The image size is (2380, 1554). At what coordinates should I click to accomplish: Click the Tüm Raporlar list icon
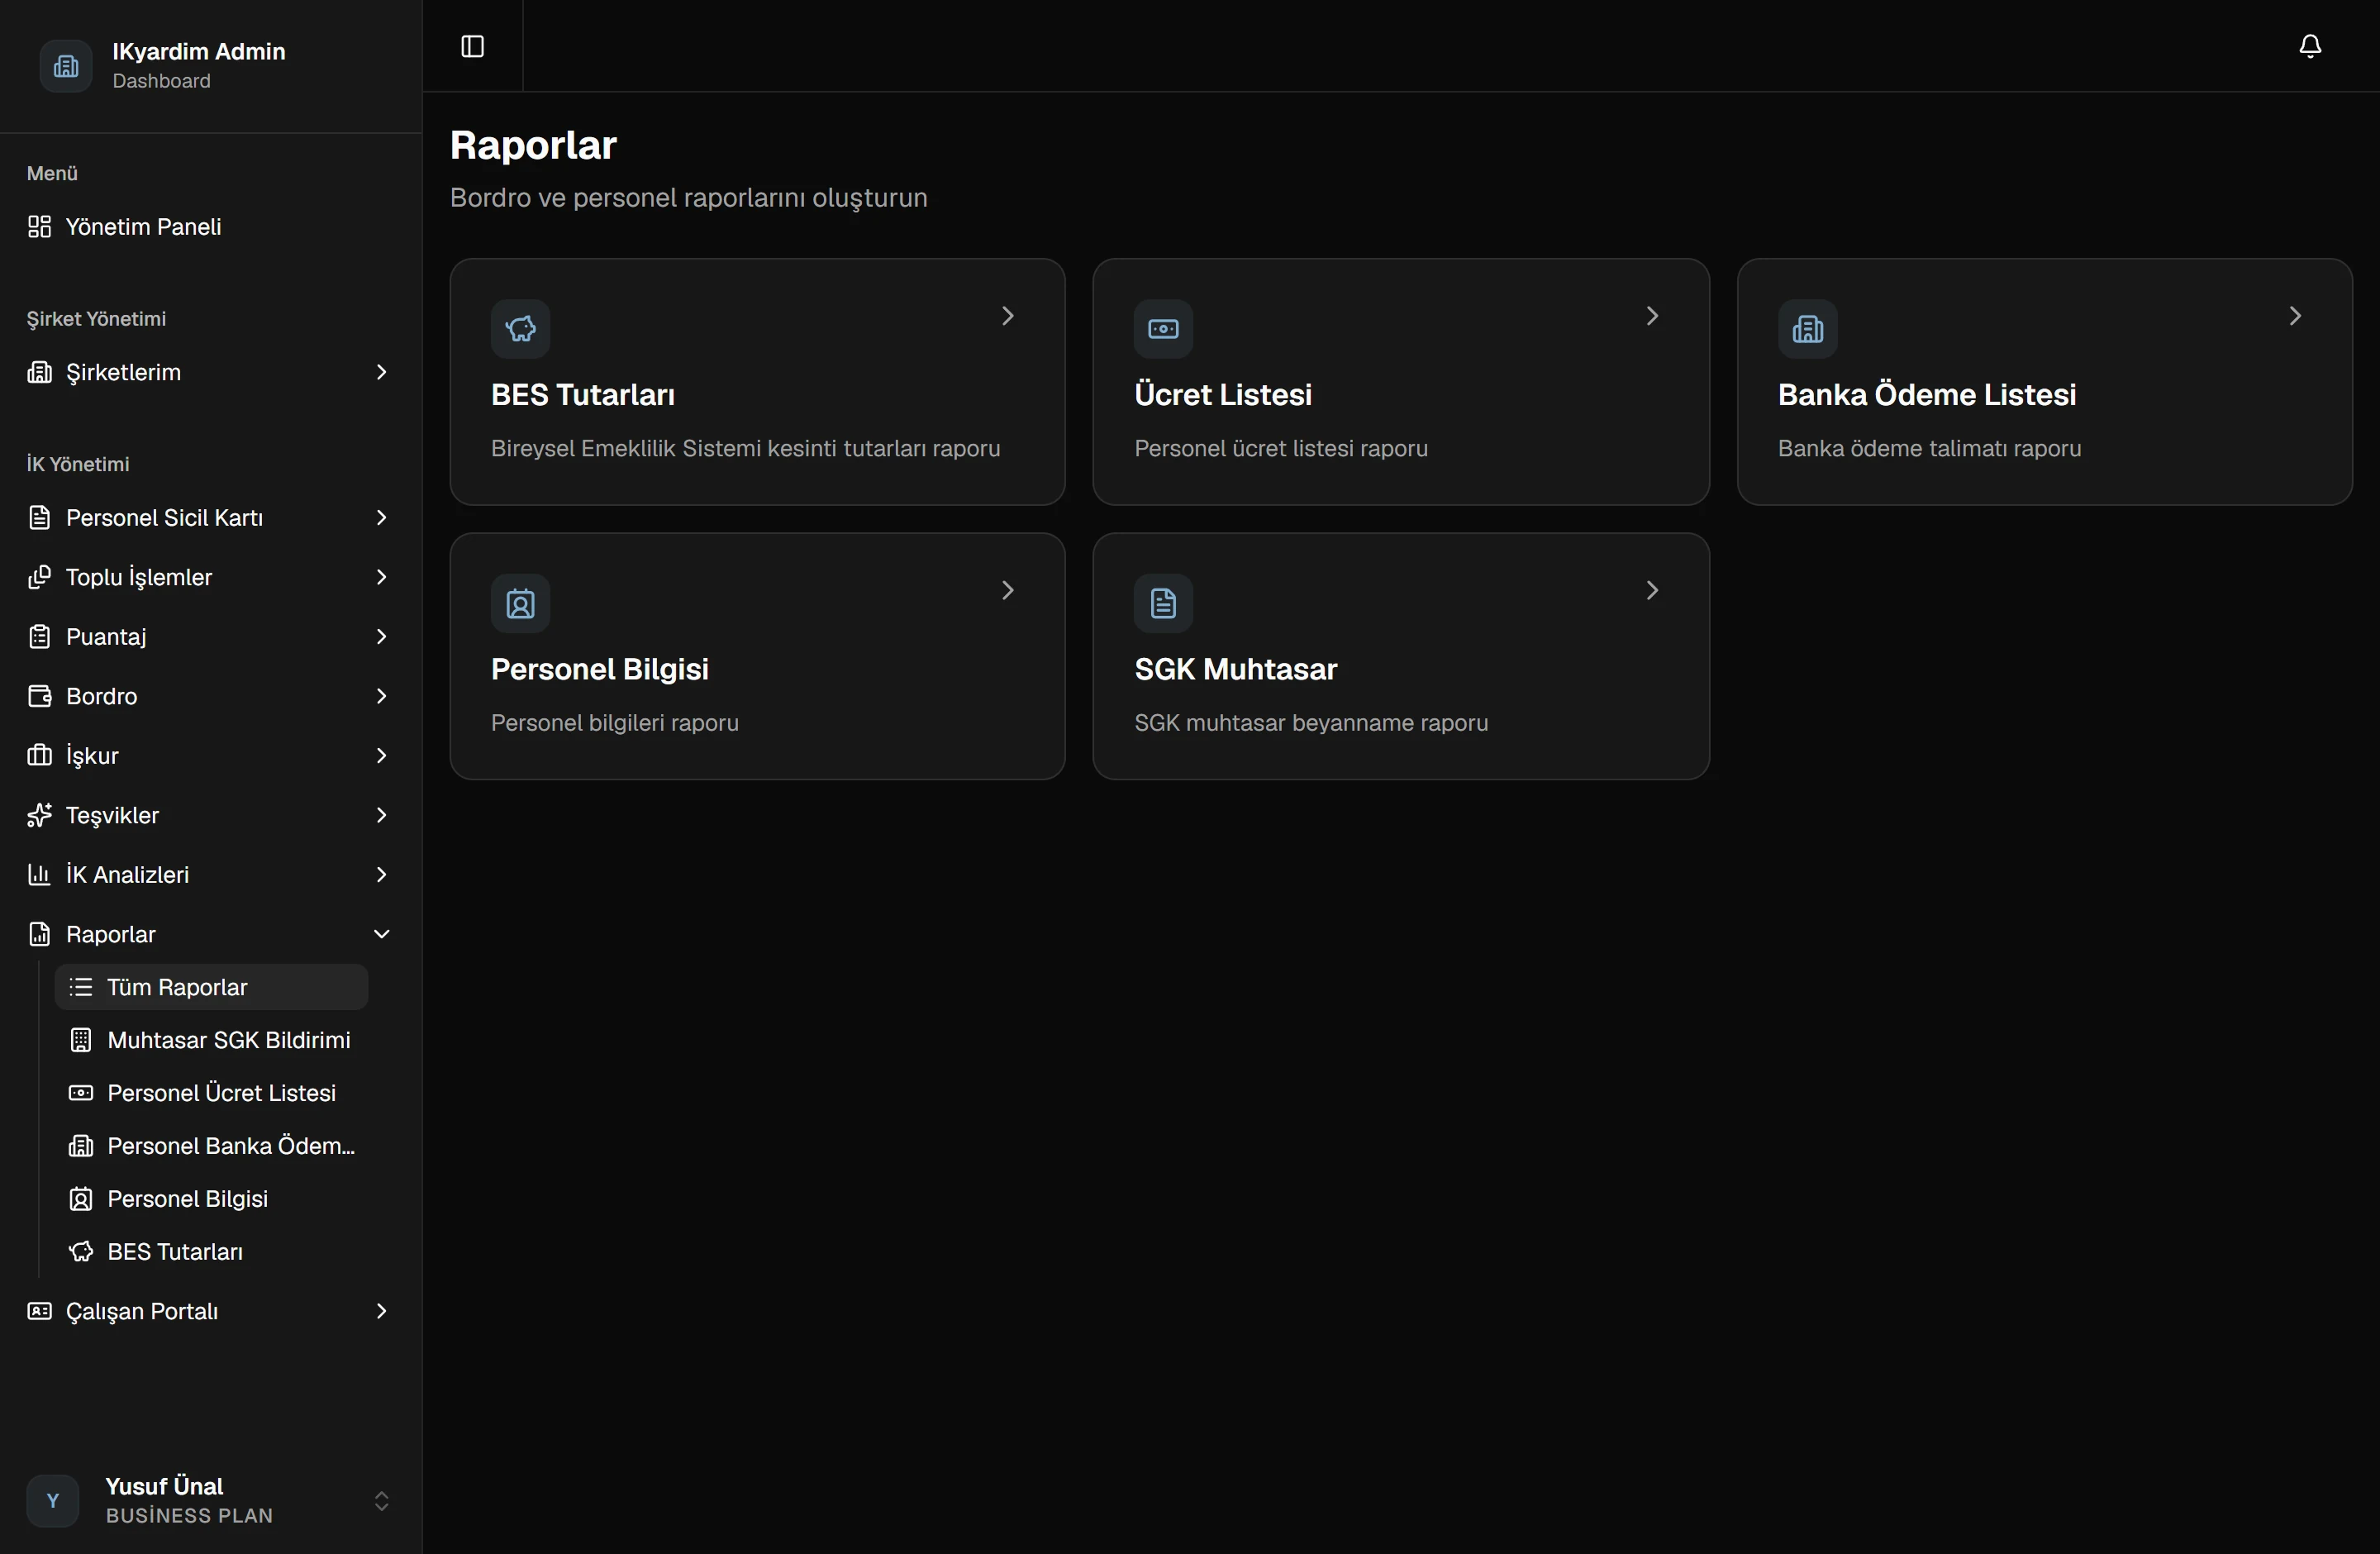coord(81,987)
